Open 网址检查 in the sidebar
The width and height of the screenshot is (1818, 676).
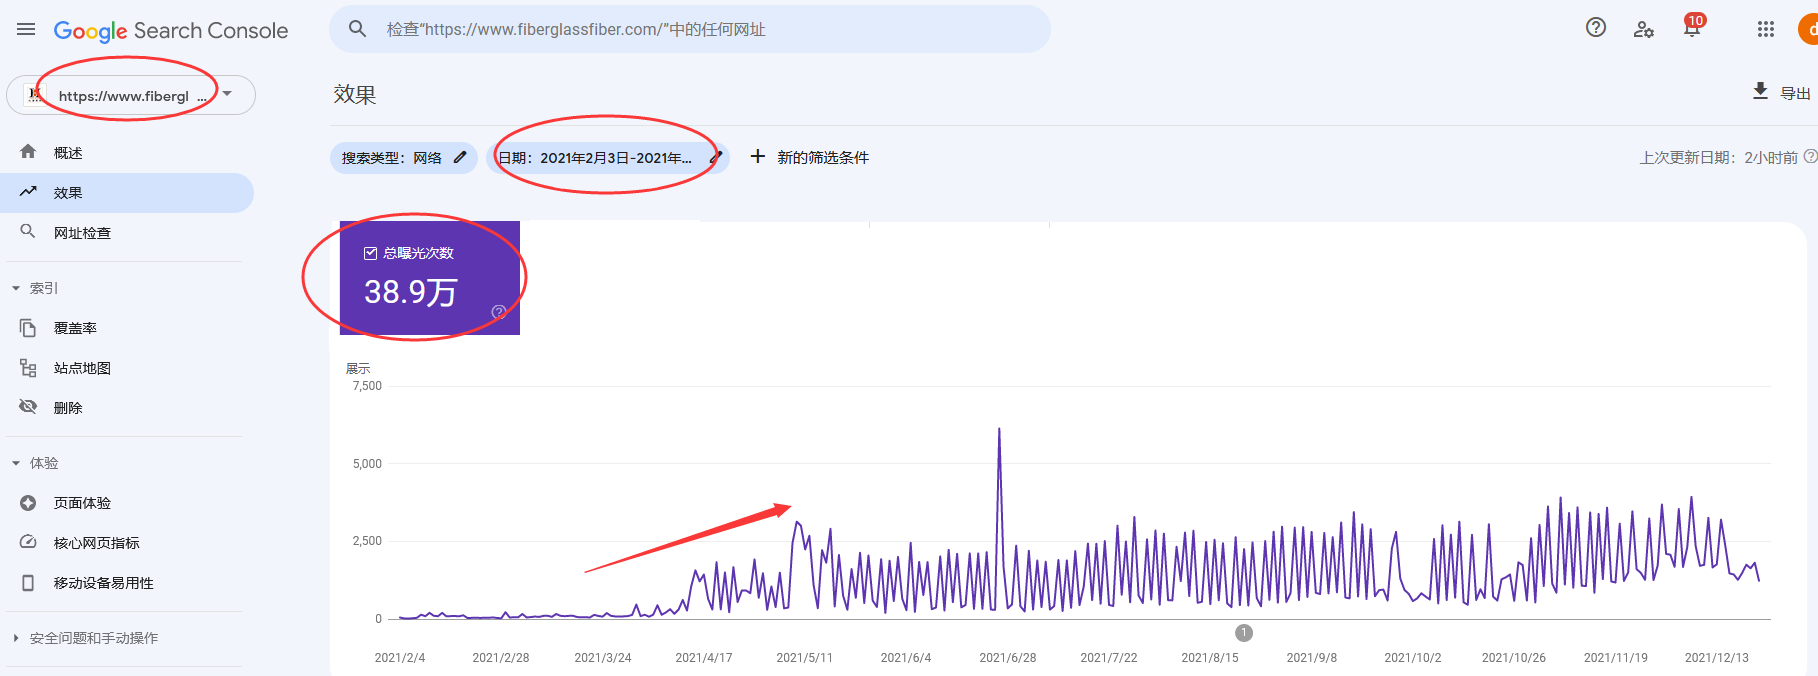[82, 233]
